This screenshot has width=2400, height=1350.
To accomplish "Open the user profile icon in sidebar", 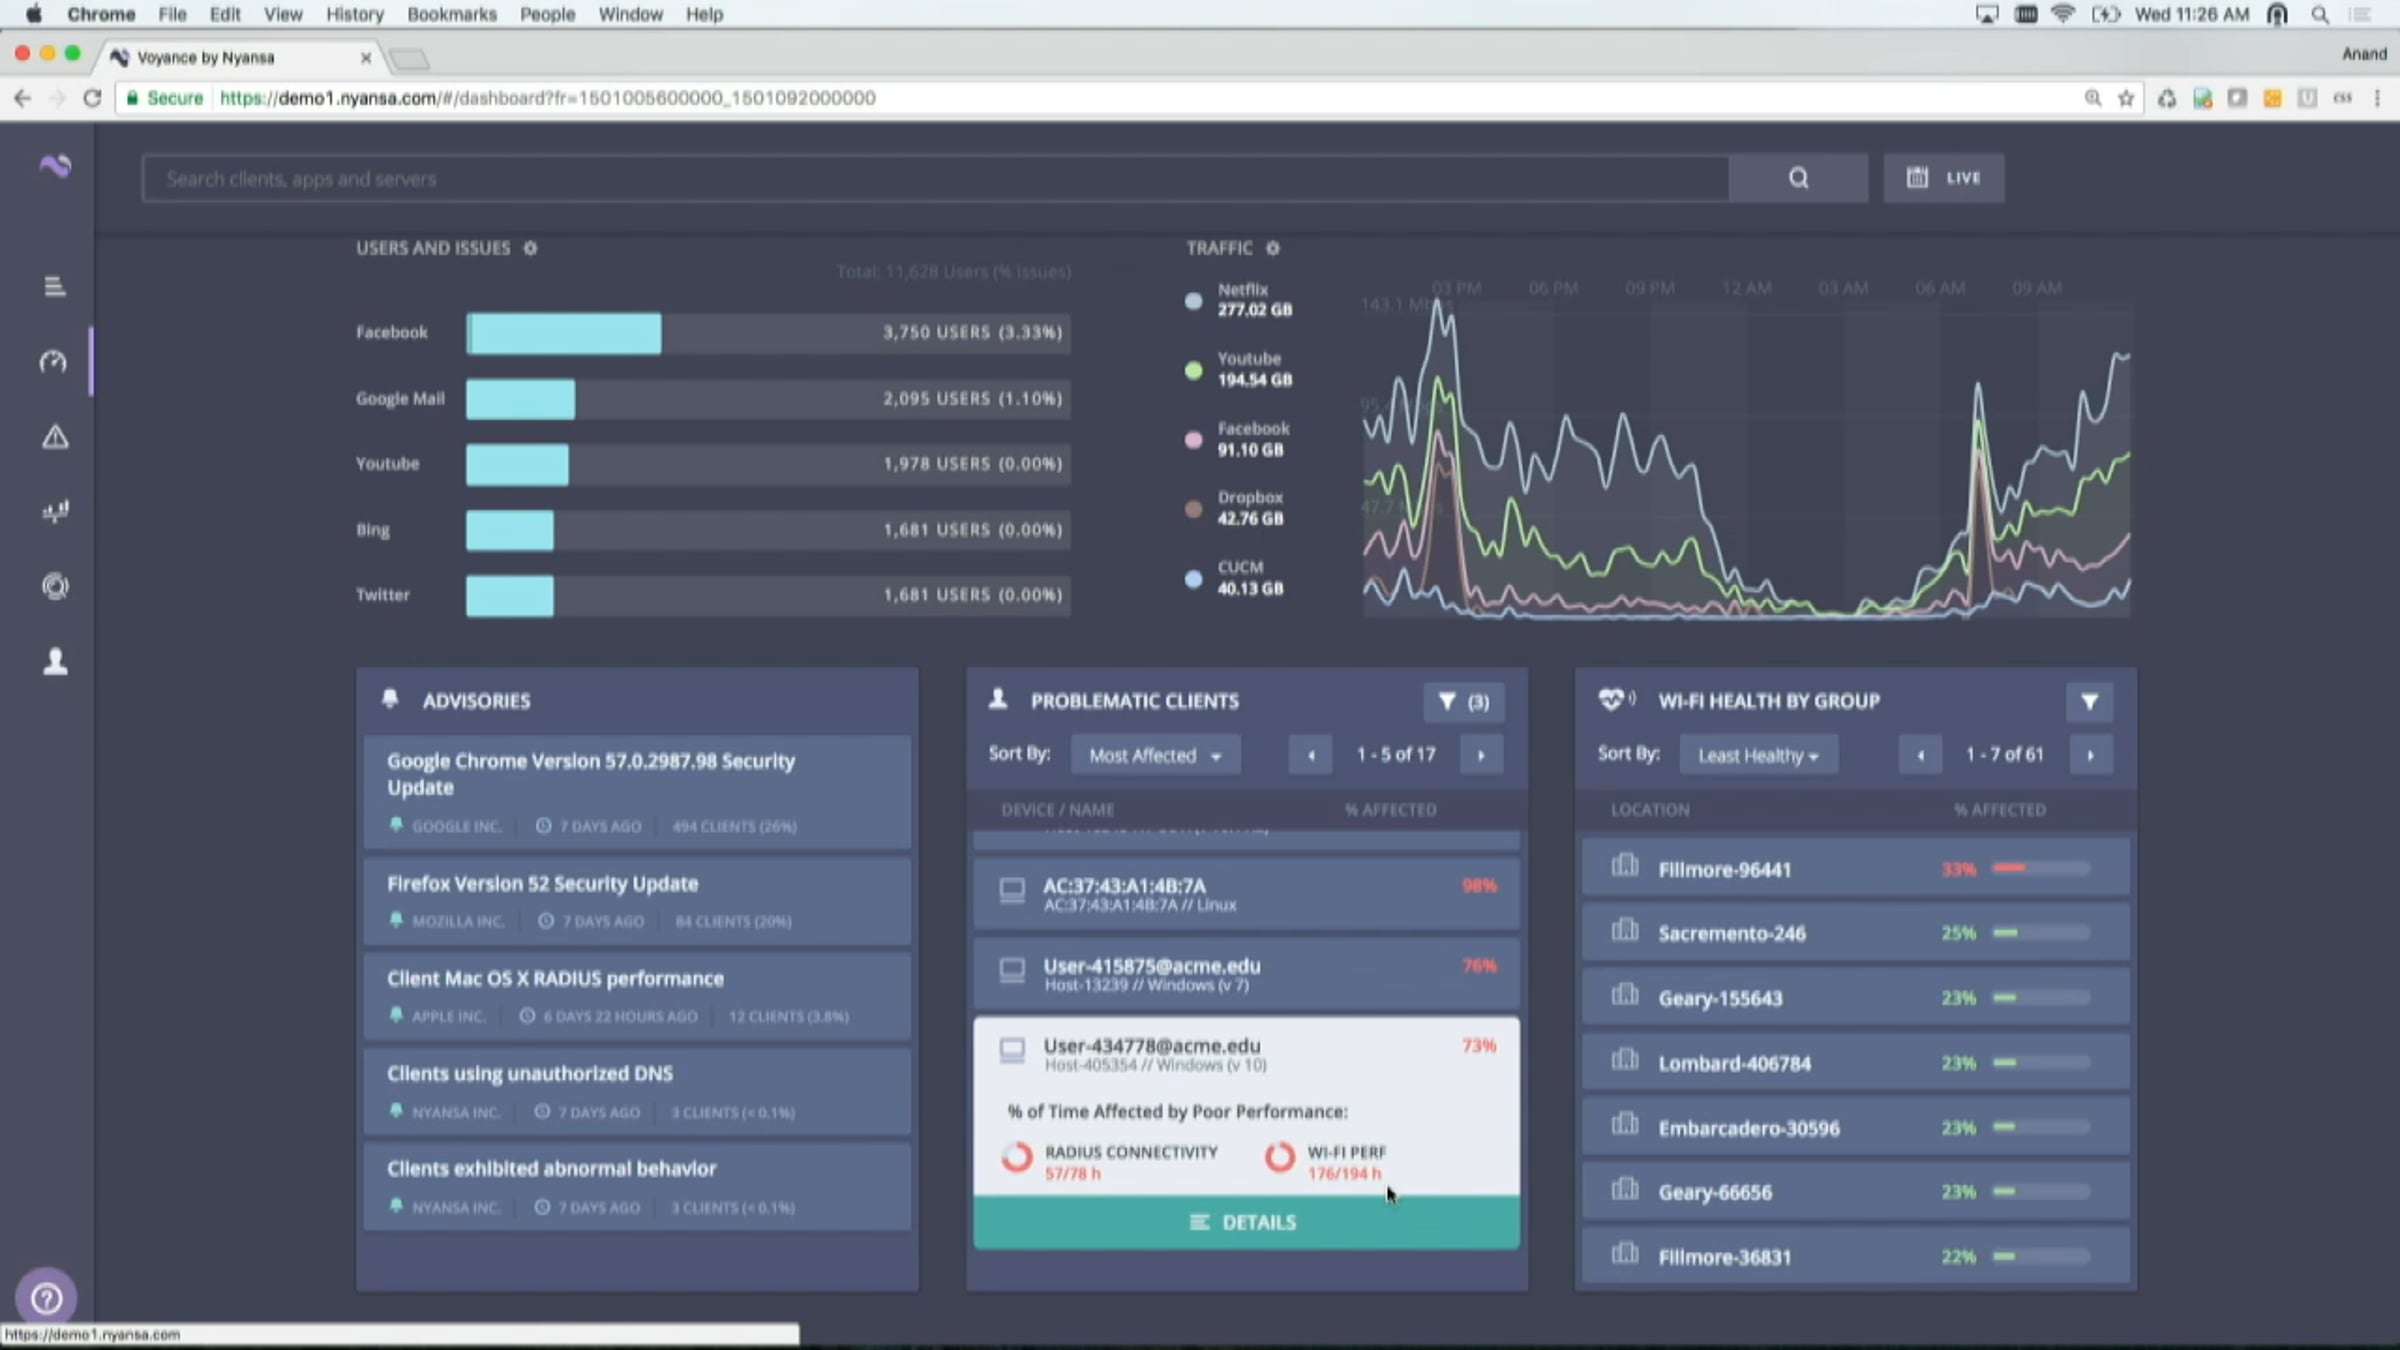I will (55, 661).
